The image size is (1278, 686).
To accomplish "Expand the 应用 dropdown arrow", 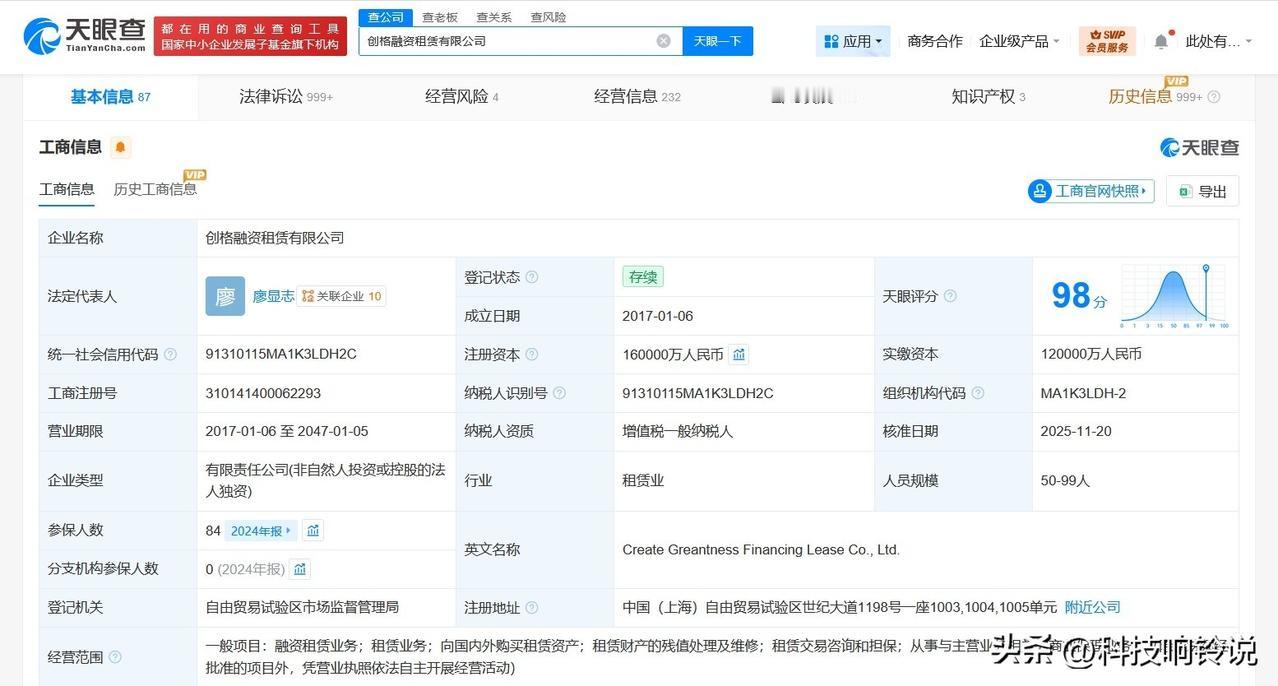I will coord(879,41).
